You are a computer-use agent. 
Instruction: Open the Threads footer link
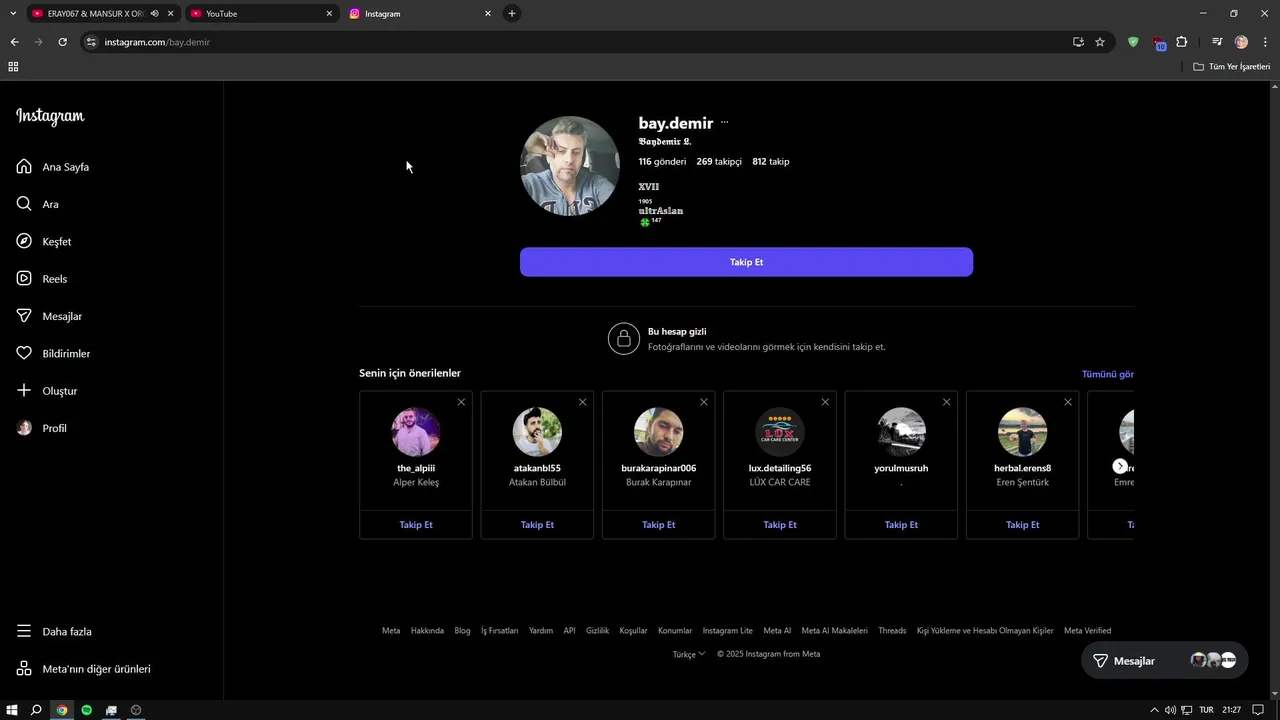pyautogui.click(x=892, y=631)
